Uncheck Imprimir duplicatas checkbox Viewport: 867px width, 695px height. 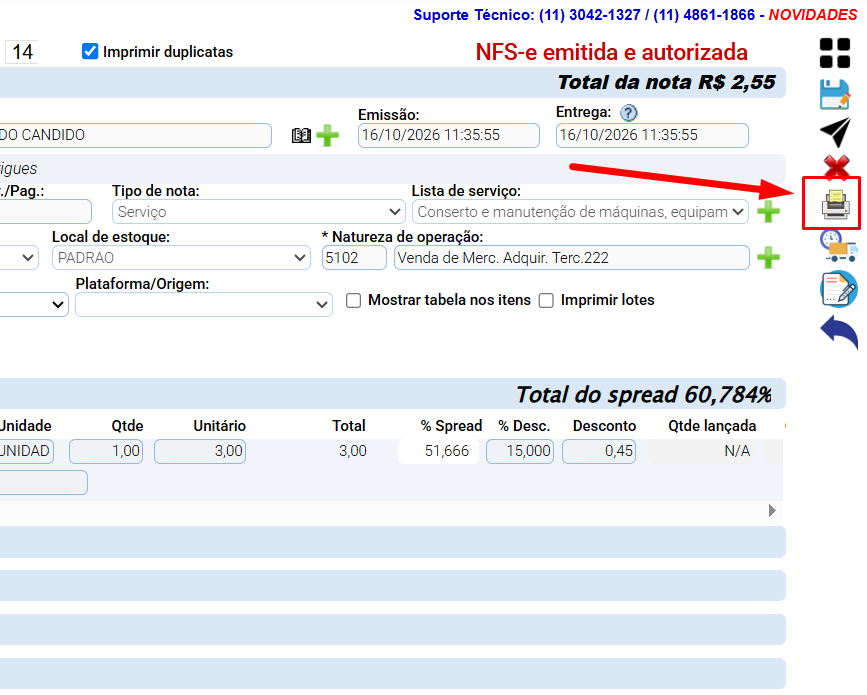90,51
